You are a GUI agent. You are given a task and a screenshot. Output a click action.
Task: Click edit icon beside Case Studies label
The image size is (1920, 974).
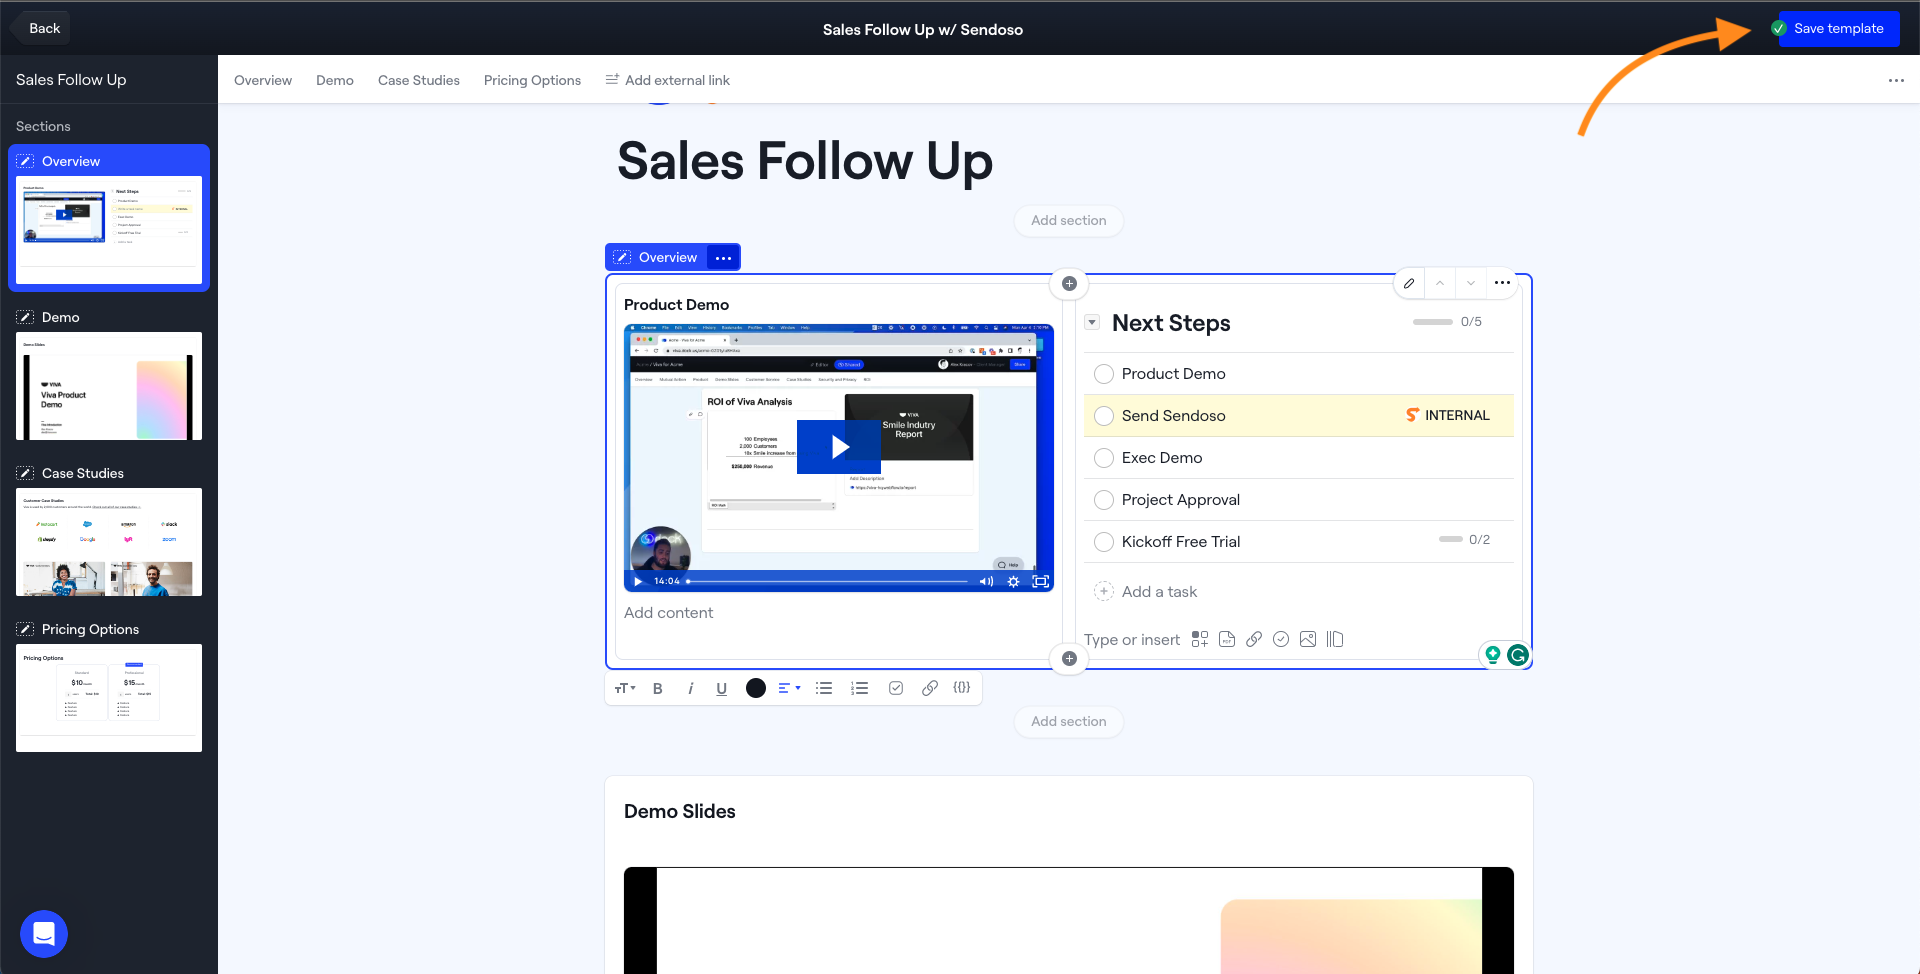tap(25, 473)
